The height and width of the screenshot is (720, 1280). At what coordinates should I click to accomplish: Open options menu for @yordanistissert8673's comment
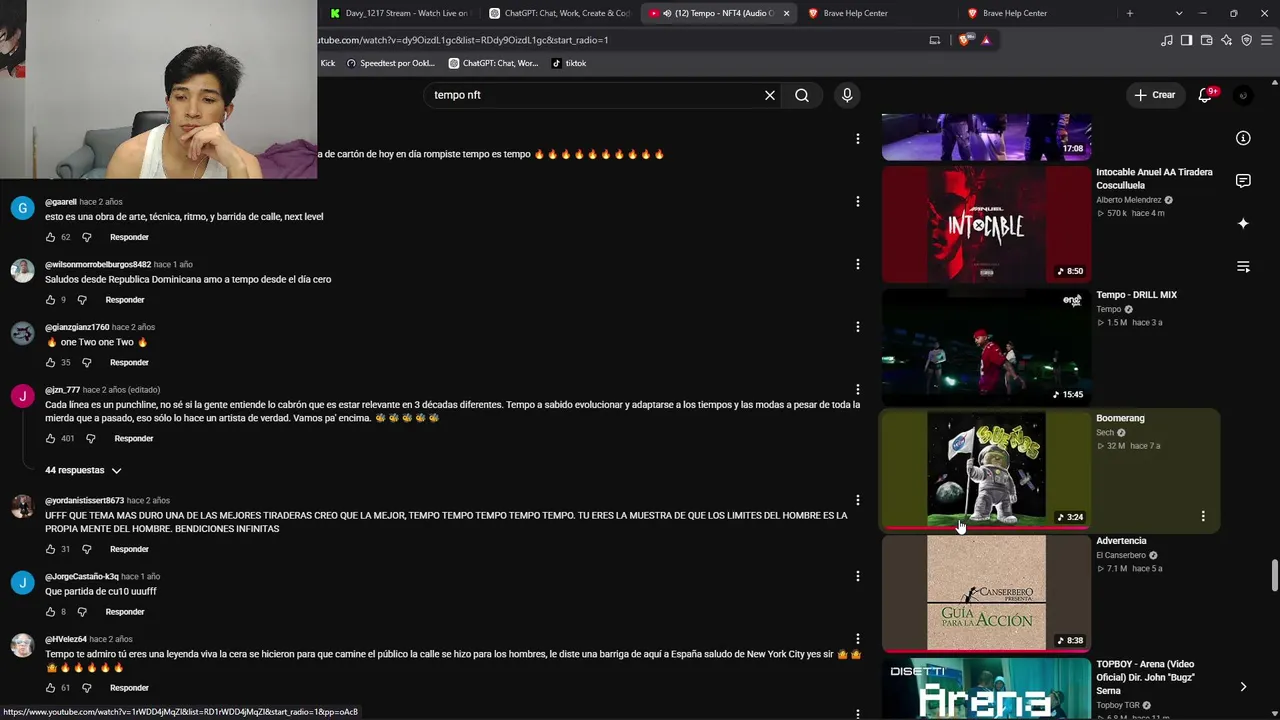click(857, 500)
